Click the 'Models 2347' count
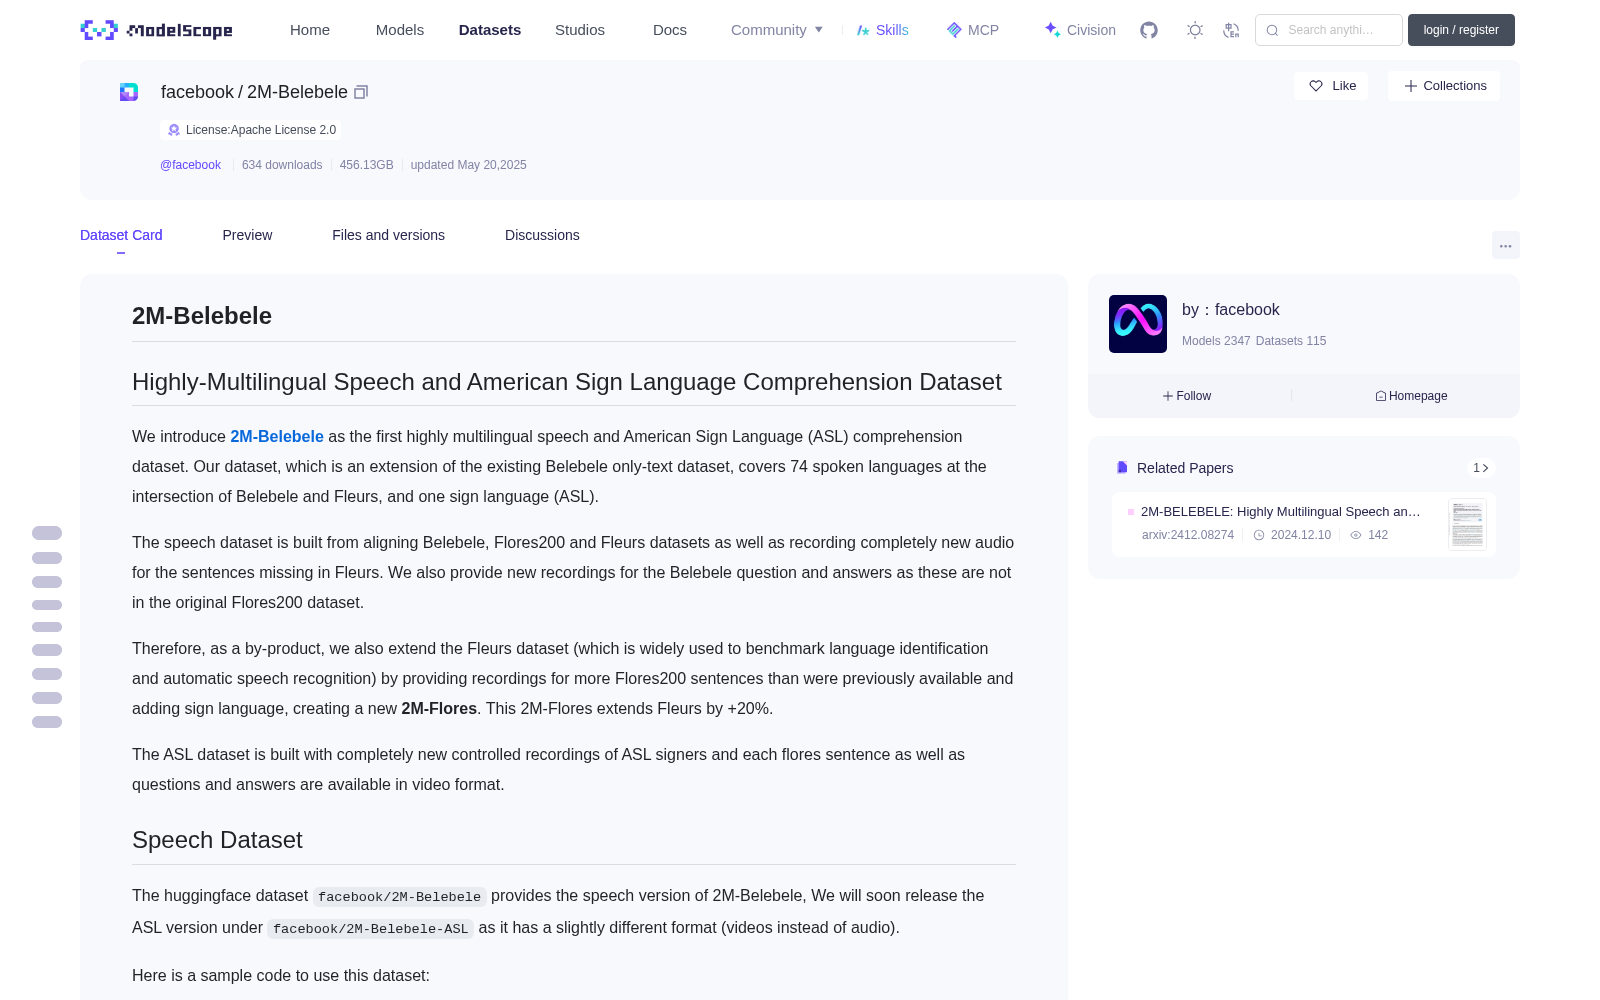The height and width of the screenshot is (1000, 1600). coord(1216,341)
